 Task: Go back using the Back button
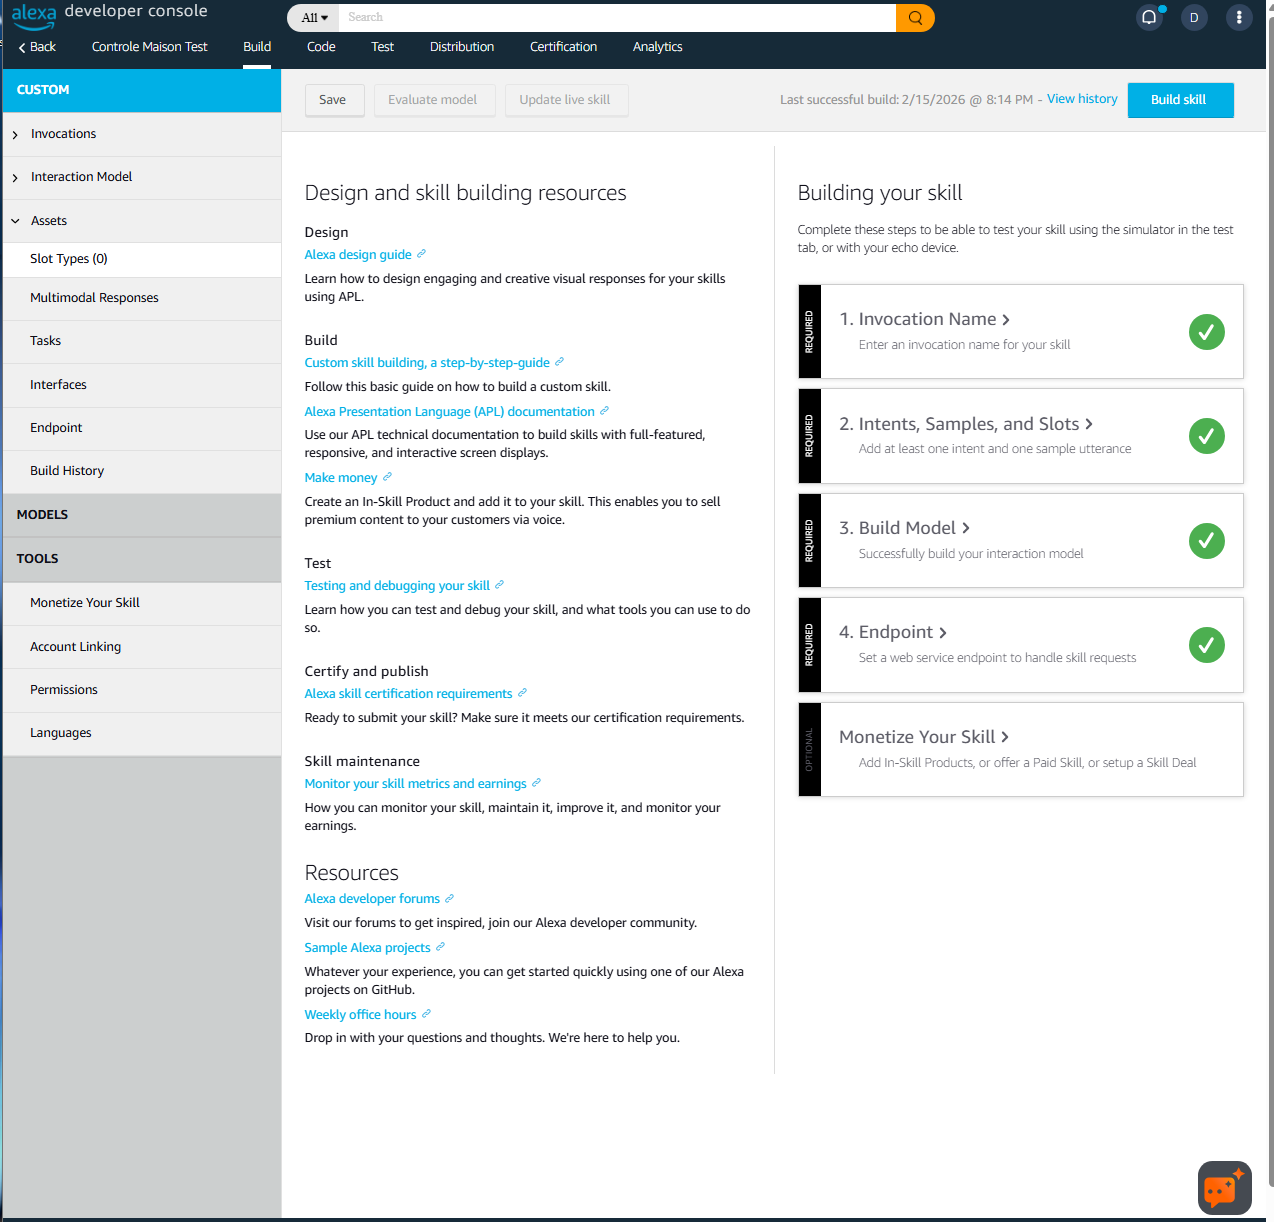[37, 47]
